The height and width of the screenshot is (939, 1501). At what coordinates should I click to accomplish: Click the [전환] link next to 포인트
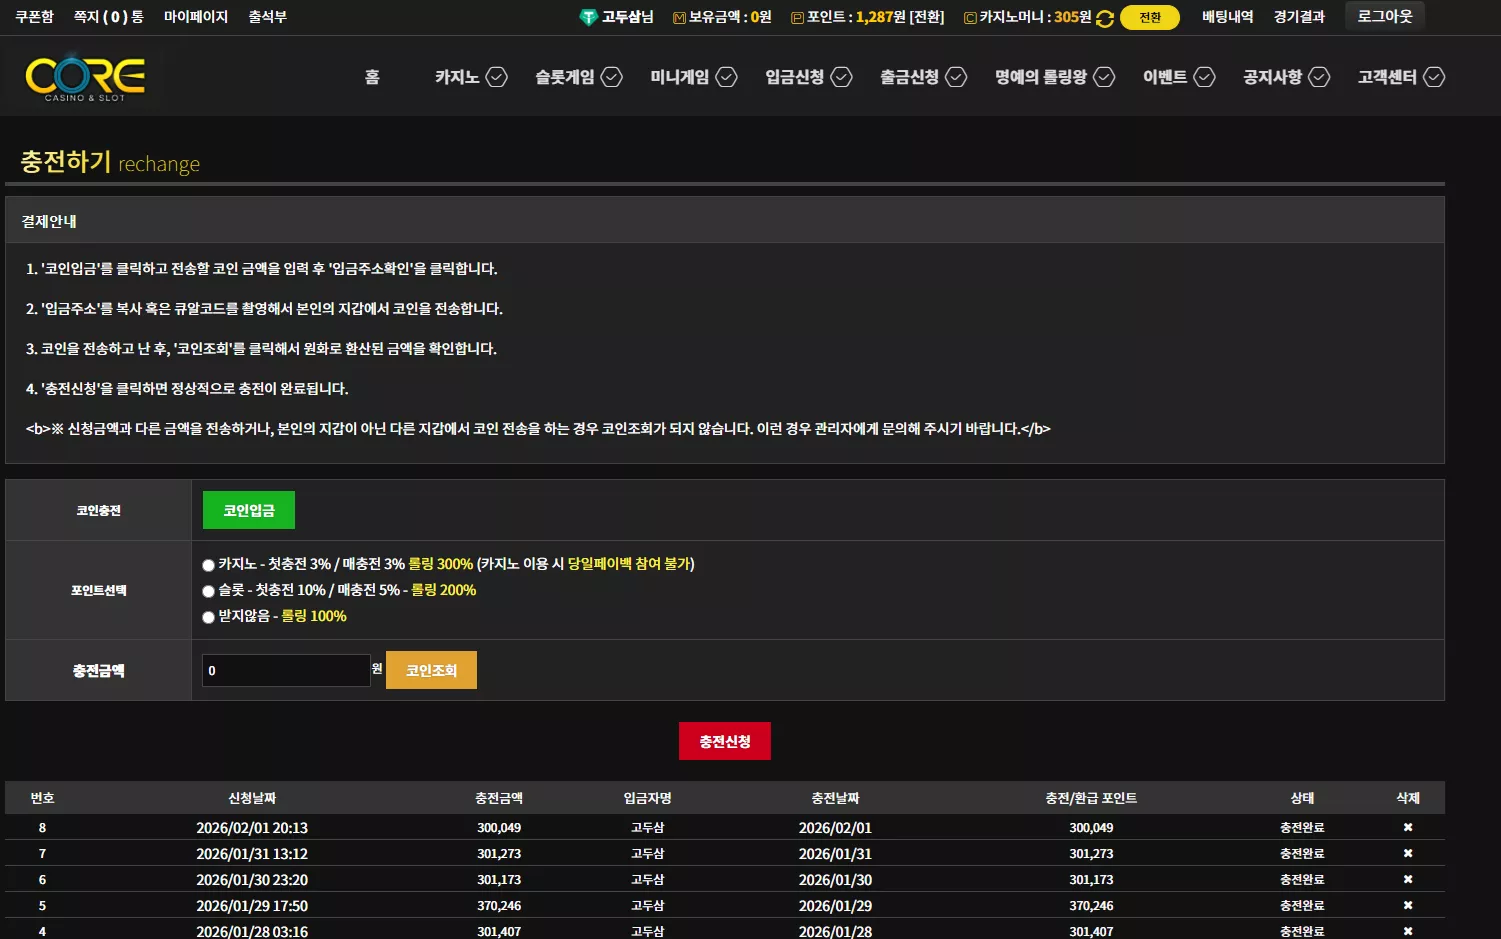pyautogui.click(x=927, y=17)
